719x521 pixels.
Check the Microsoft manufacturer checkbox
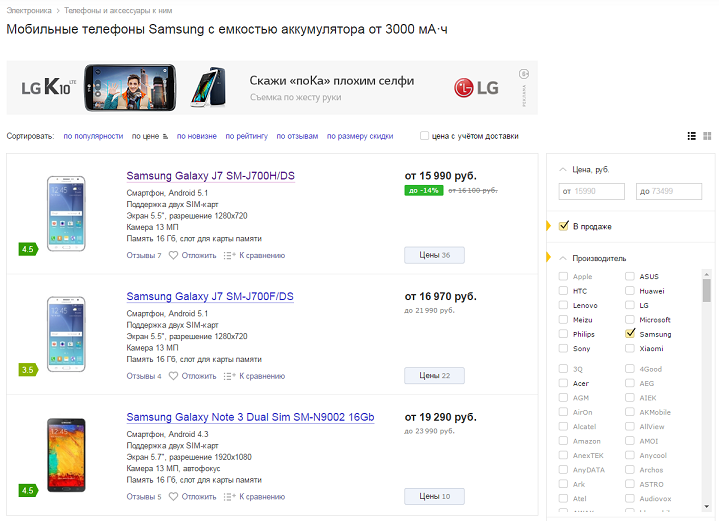[x=630, y=319]
